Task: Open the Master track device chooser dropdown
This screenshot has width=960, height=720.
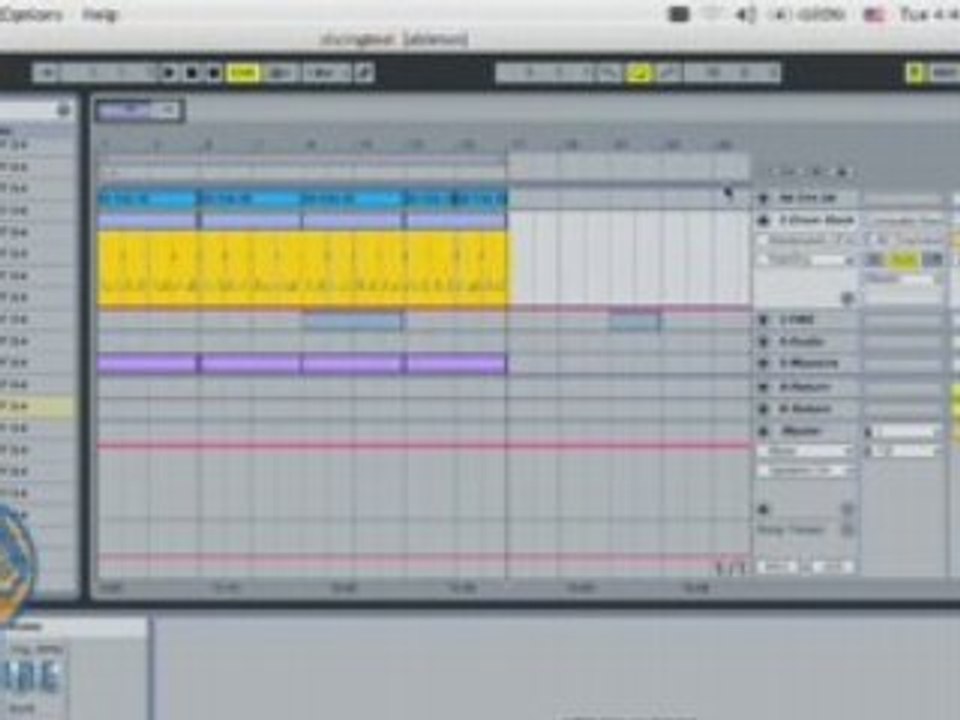Action: [806, 451]
